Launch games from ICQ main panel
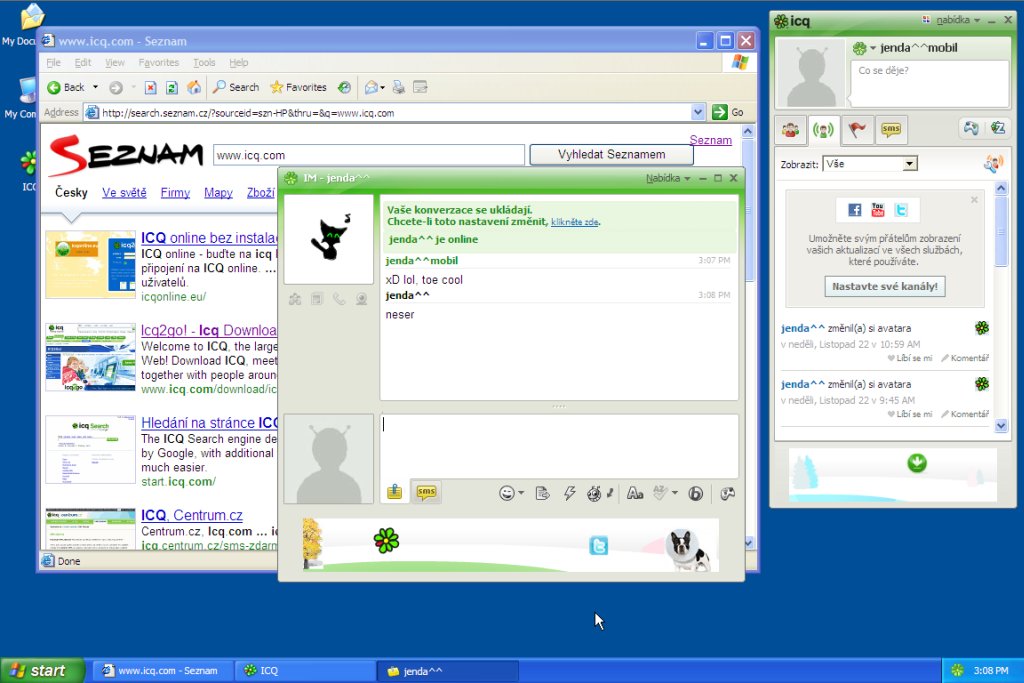 971,128
